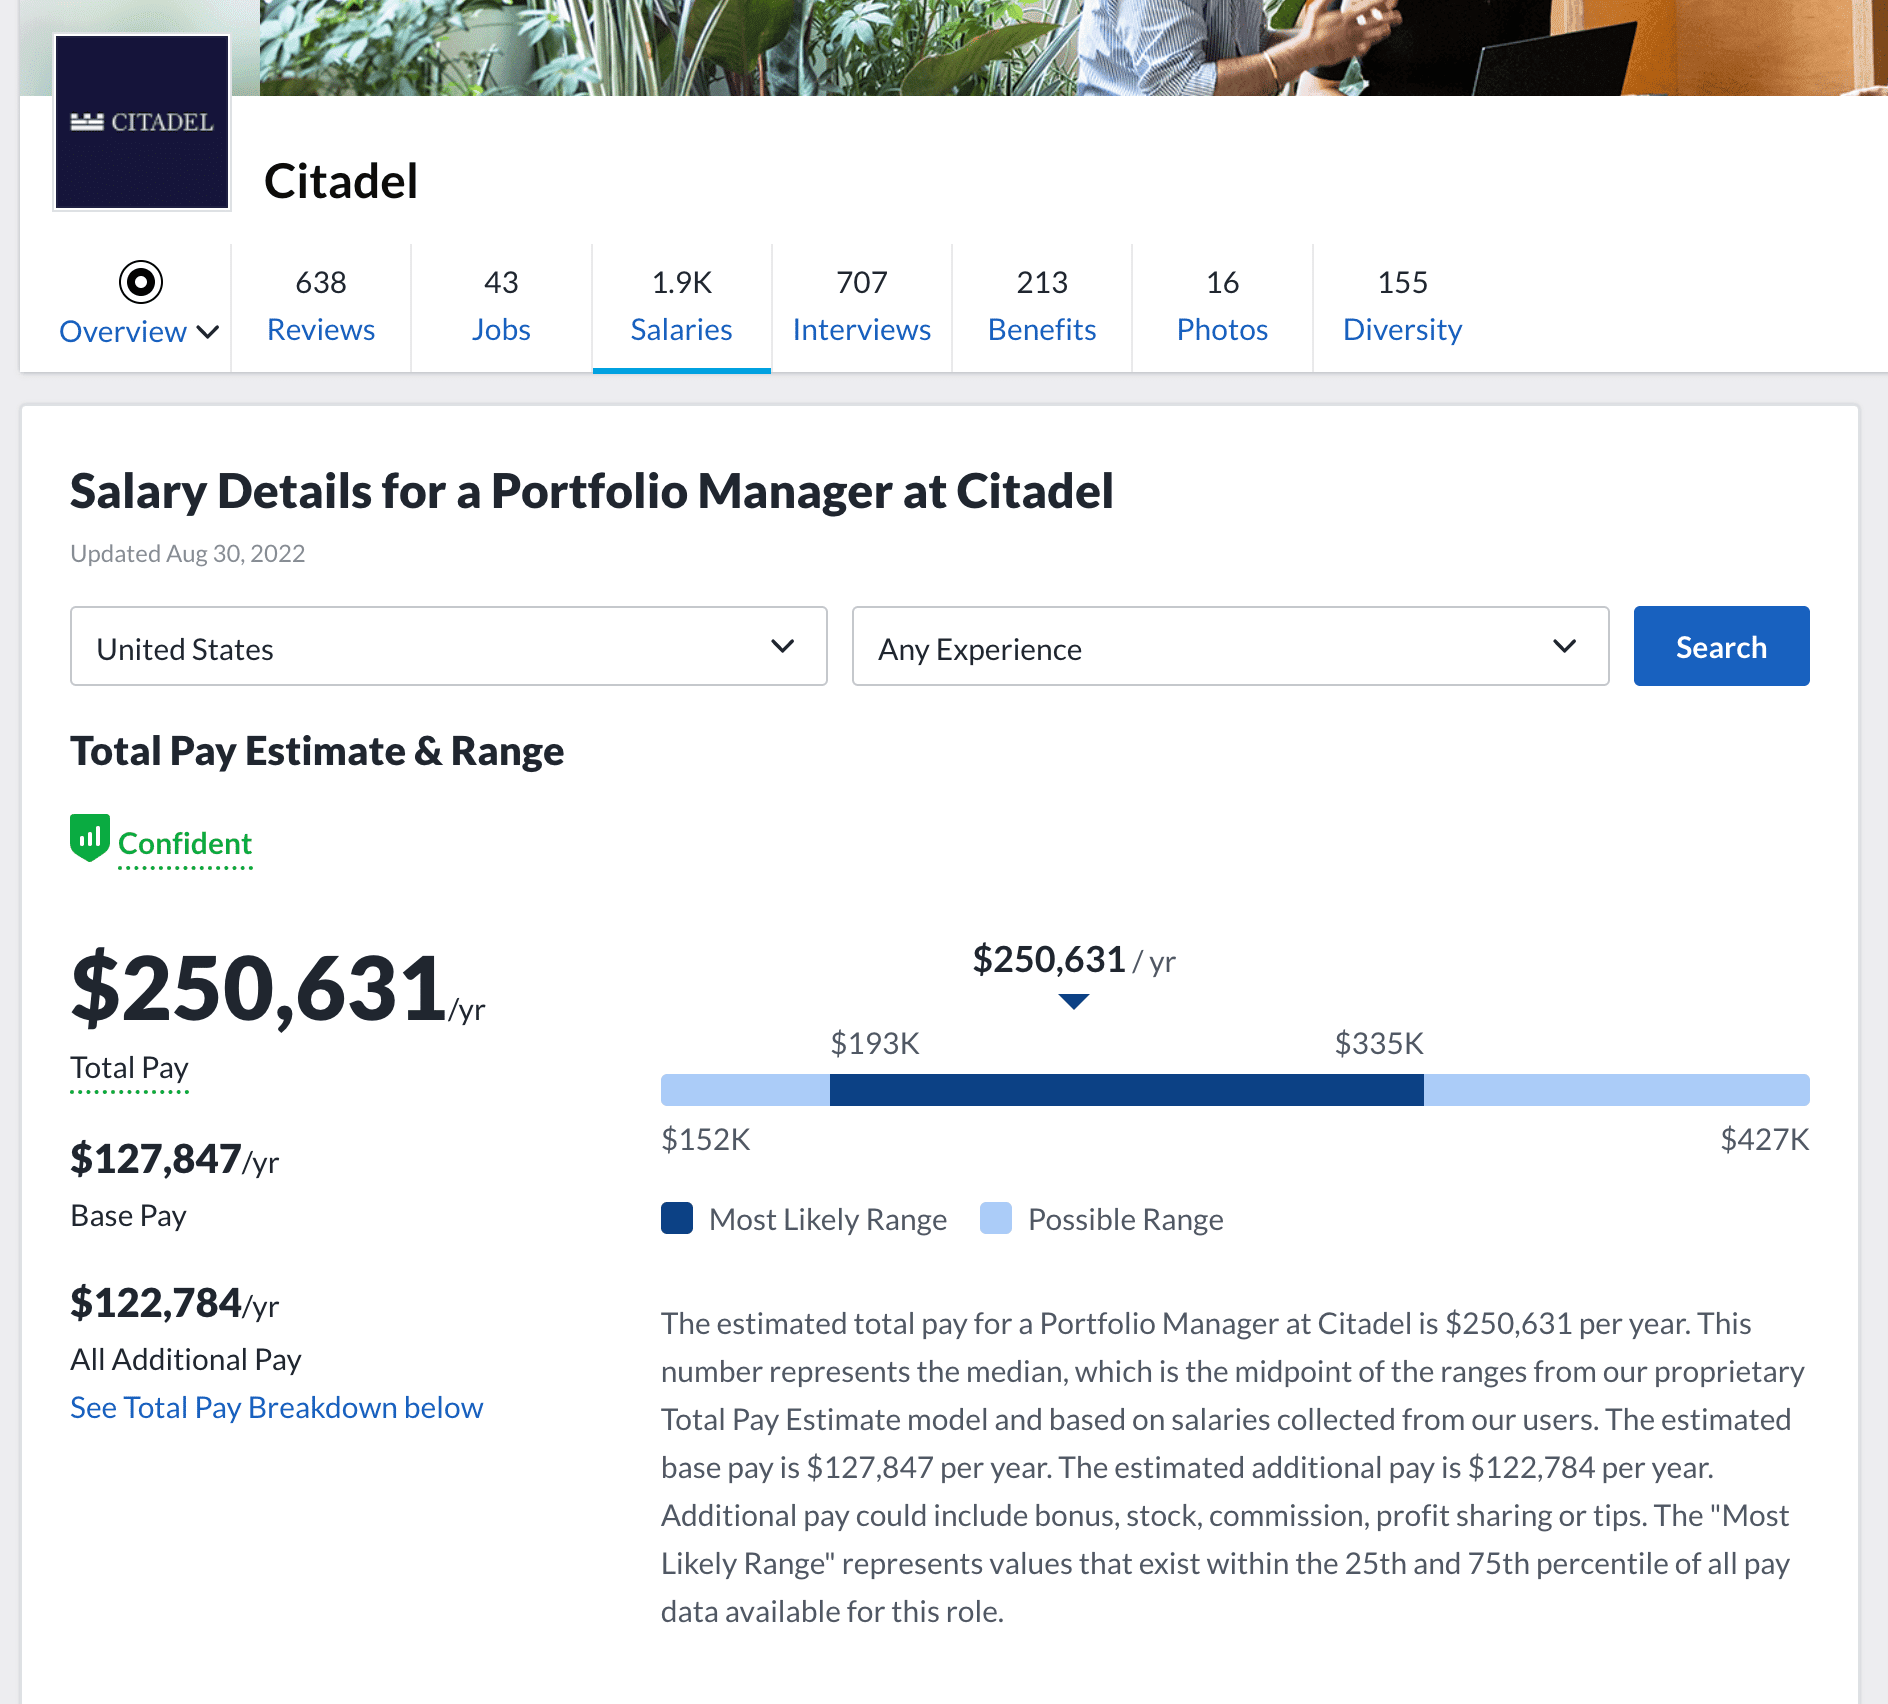The height and width of the screenshot is (1704, 1888).
Task: Expand the Overview chevron menu
Action: [x=207, y=332]
